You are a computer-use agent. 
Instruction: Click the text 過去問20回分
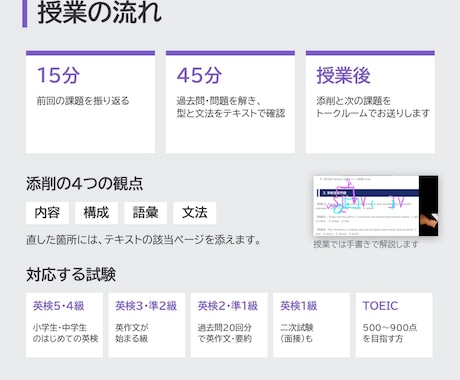(224, 327)
